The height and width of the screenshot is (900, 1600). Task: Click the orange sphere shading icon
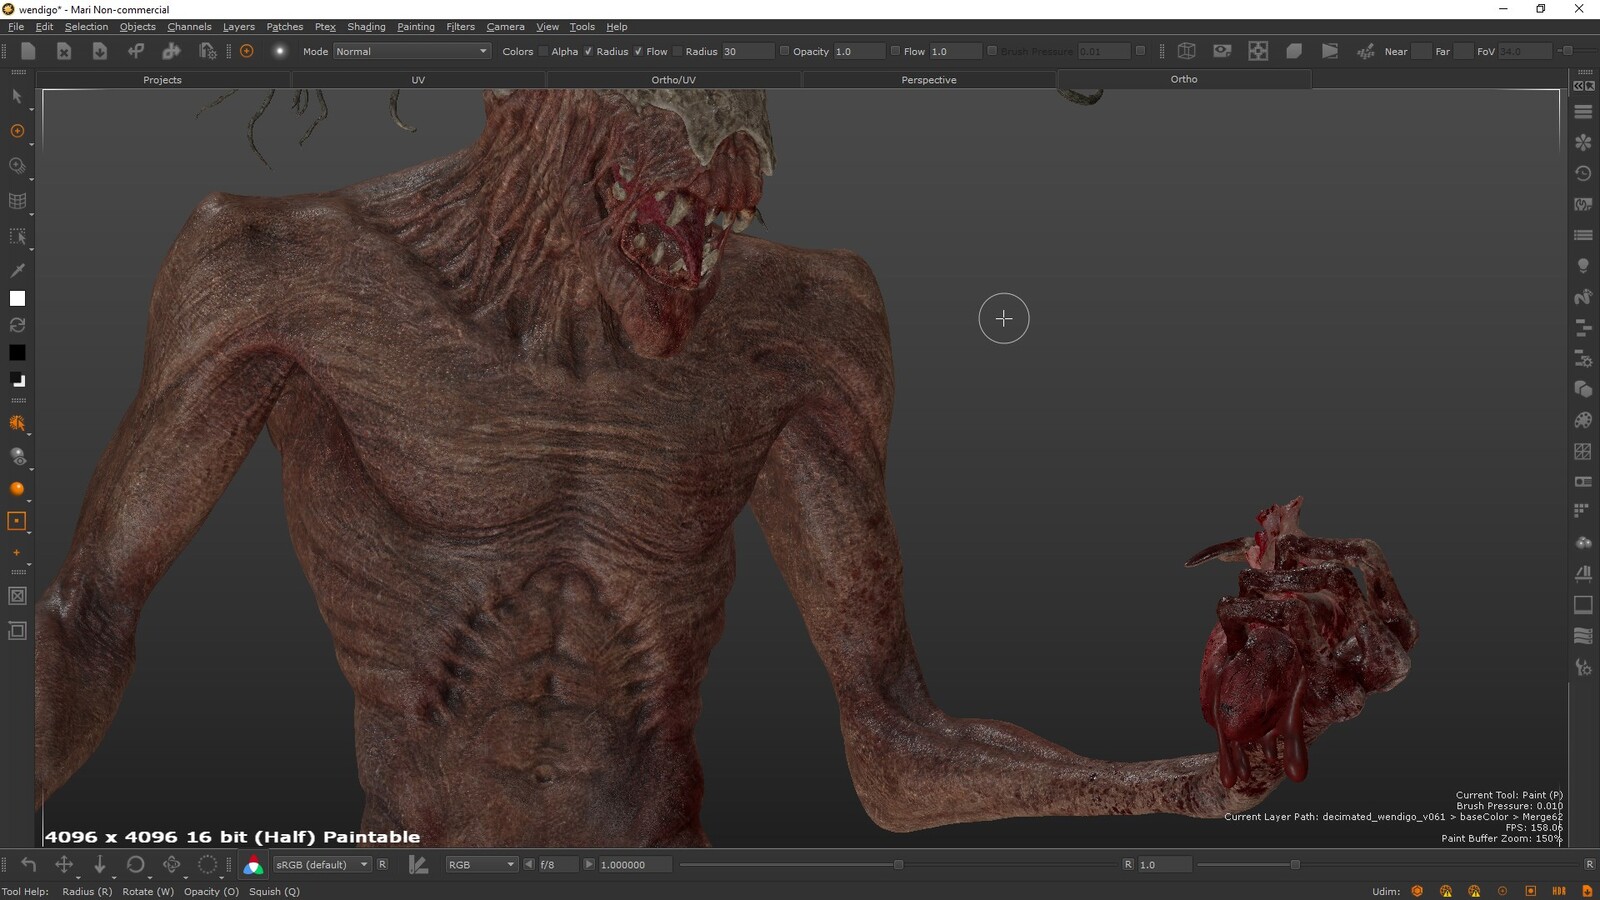17,489
